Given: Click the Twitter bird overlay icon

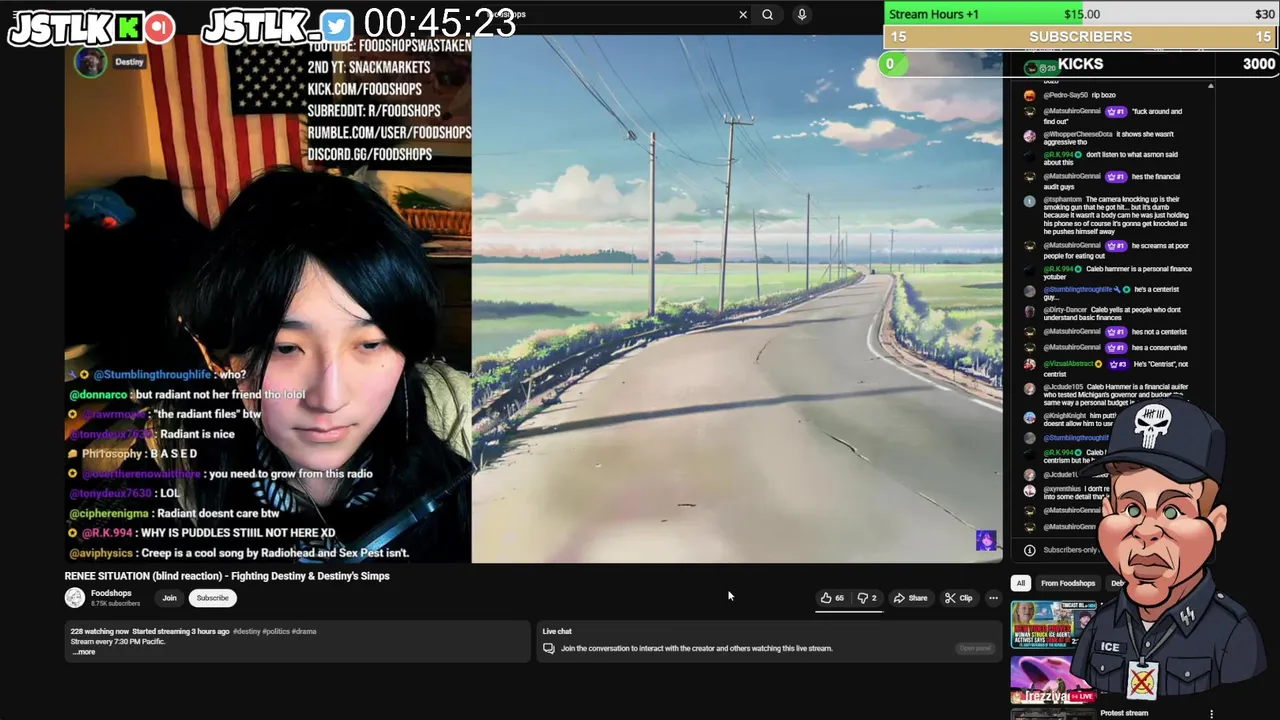Looking at the screenshot, I should [336, 26].
